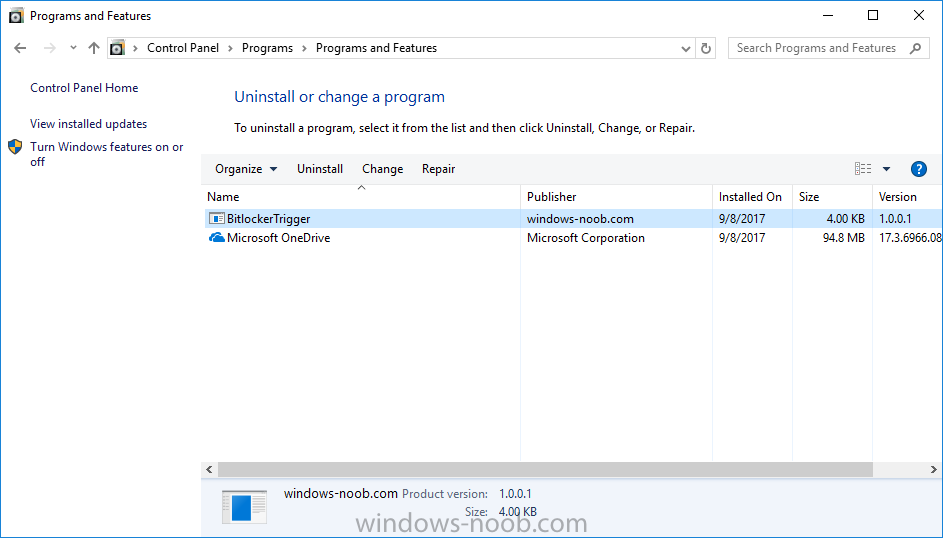Viewport: 943px width, 538px height.
Task: Refresh the Programs and Features list
Action: (x=706, y=48)
